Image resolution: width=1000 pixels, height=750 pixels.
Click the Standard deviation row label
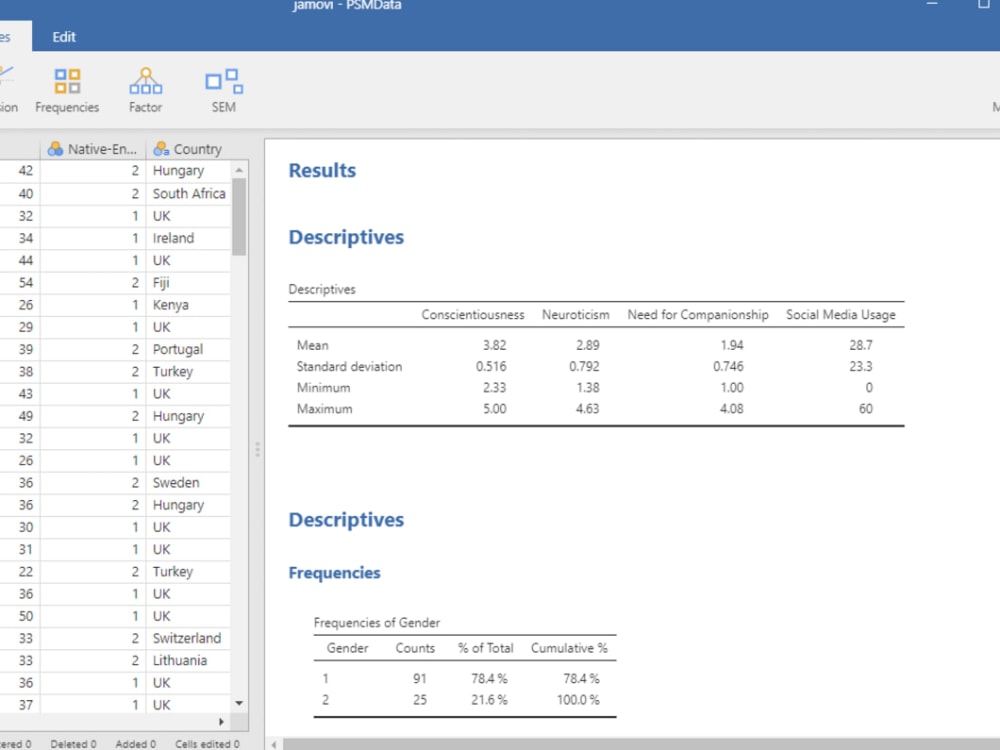(x=349, y=366)
